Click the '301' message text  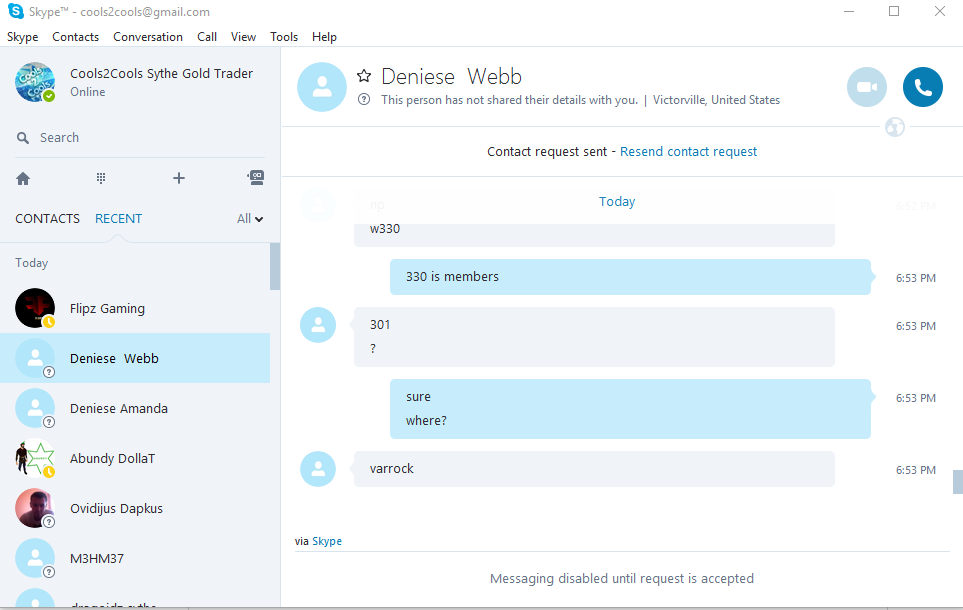[x=380, y=325]
